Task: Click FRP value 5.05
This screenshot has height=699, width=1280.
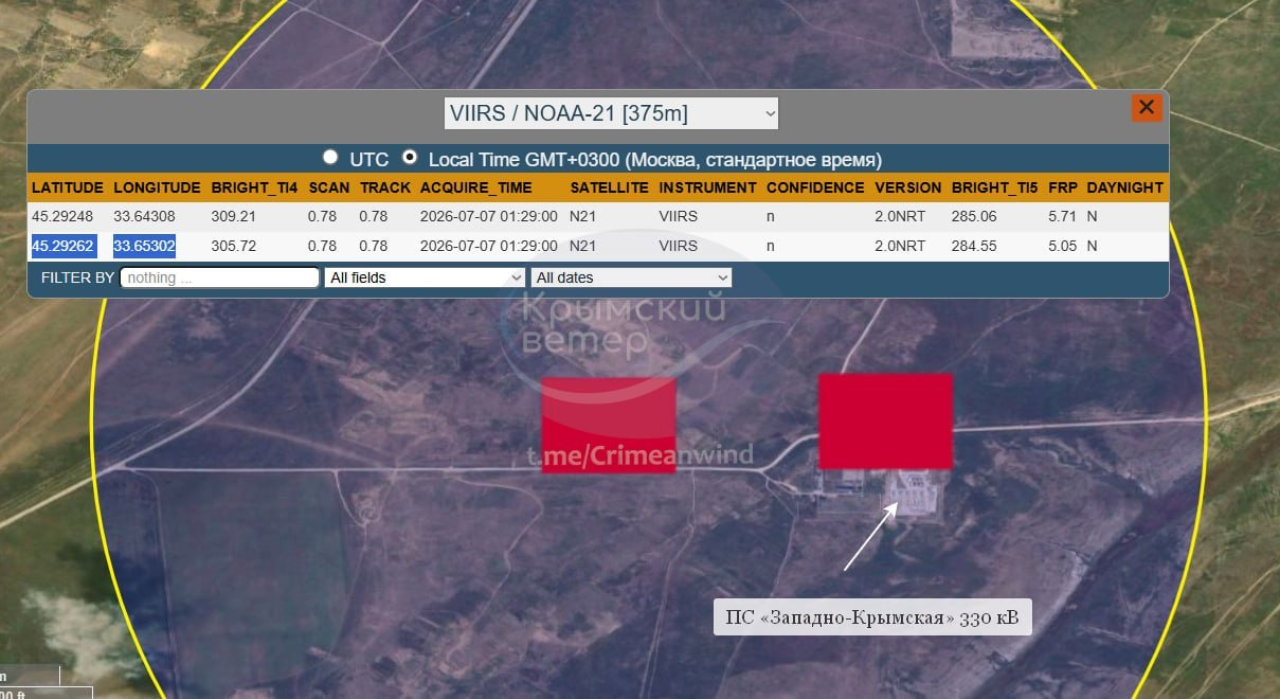Action: pyautogui.click(x=1062, y=246)
